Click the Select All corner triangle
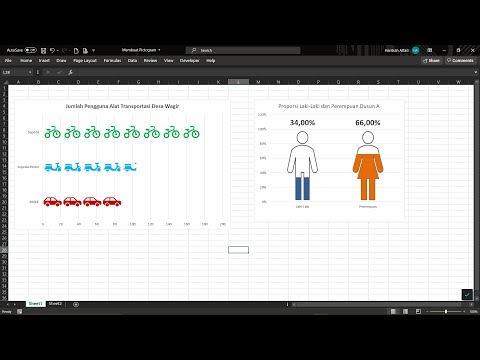The height and width of the screenshot is (360, 480). 5,82
